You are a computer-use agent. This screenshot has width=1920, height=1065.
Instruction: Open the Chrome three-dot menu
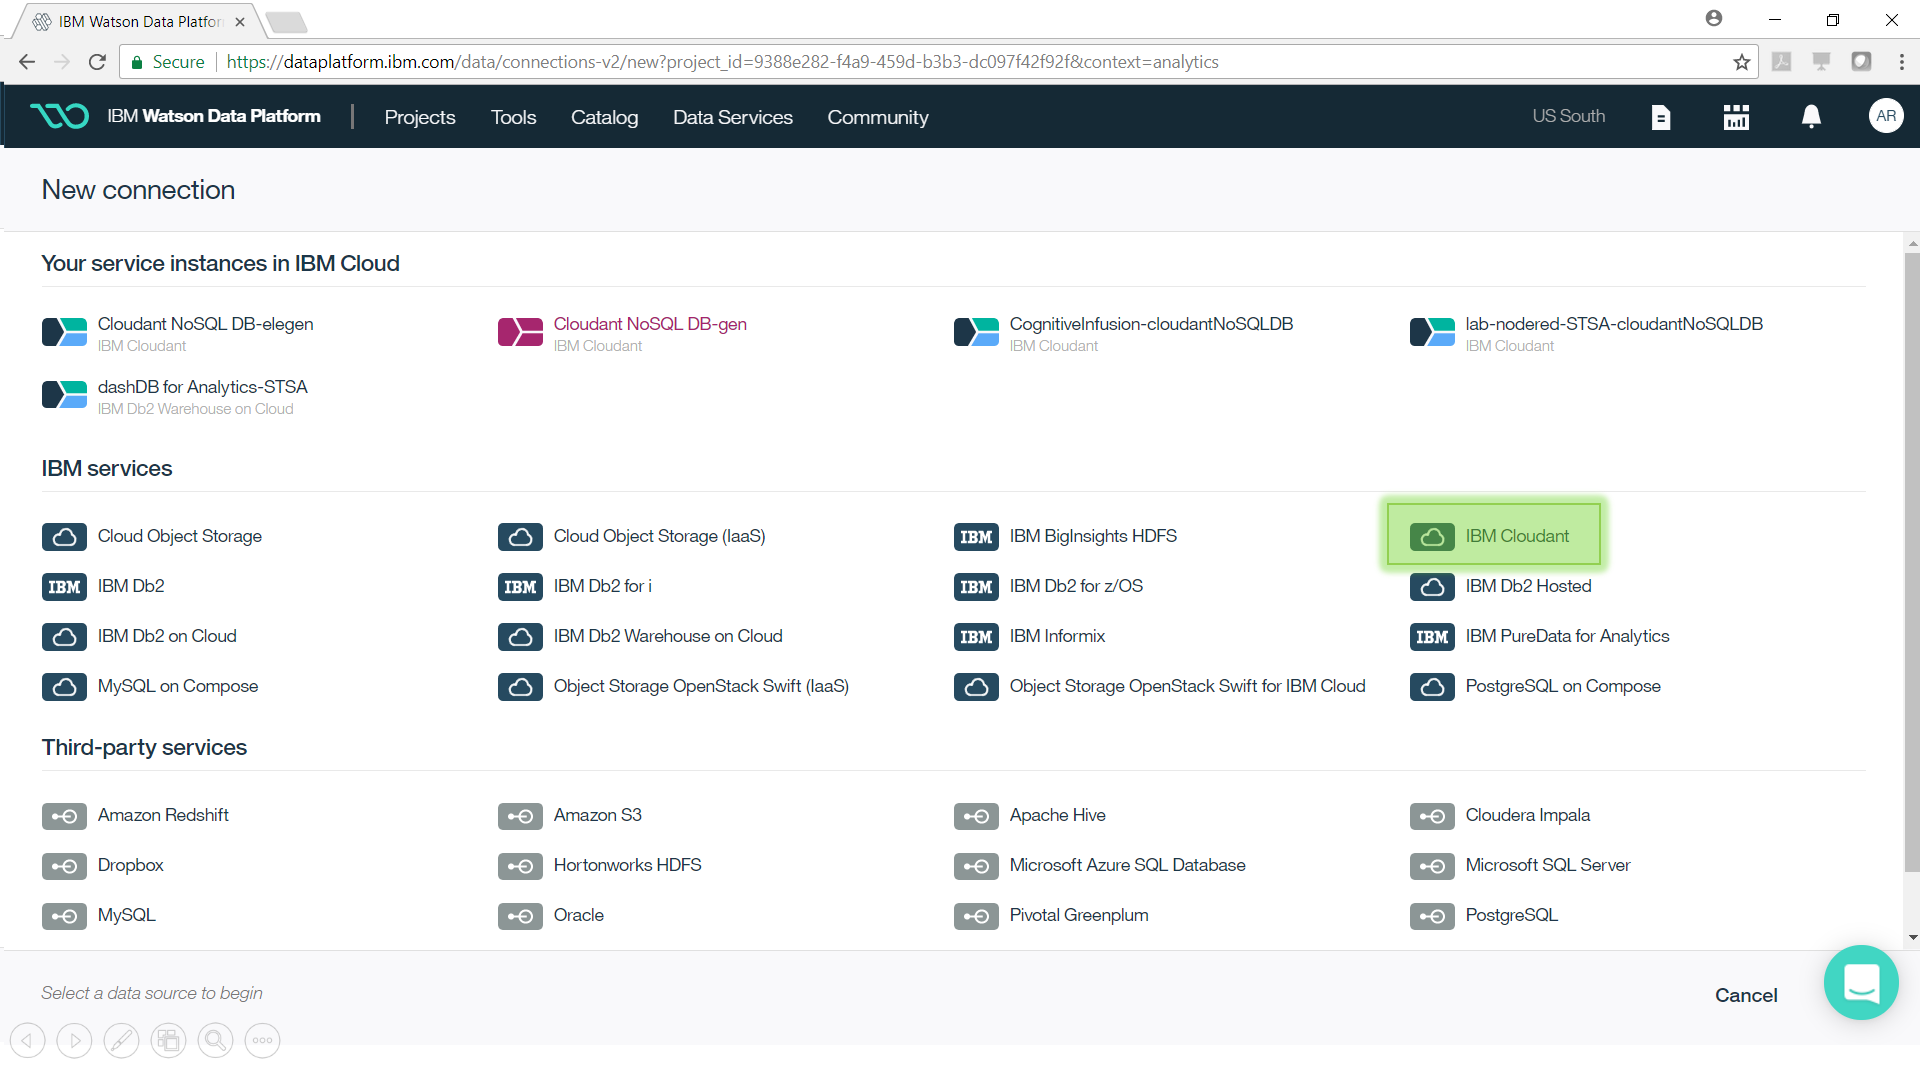pos(1901,62)
